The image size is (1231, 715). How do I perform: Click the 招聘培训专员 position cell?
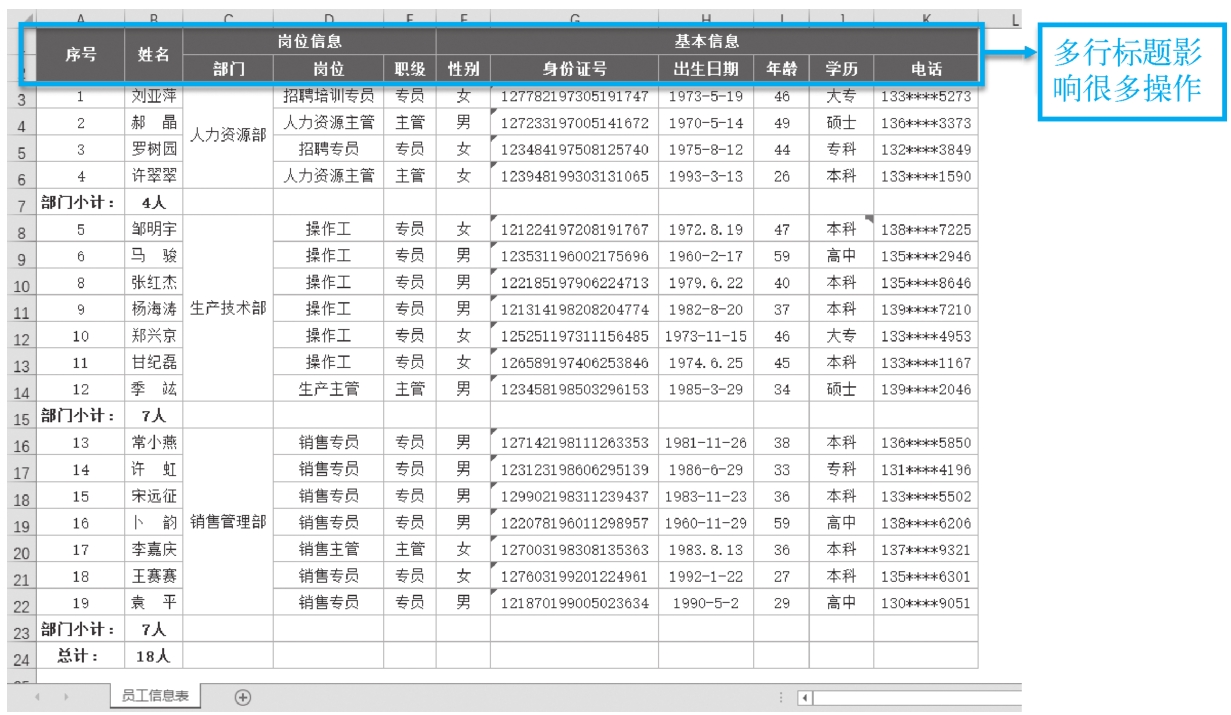tap(328, 96)
